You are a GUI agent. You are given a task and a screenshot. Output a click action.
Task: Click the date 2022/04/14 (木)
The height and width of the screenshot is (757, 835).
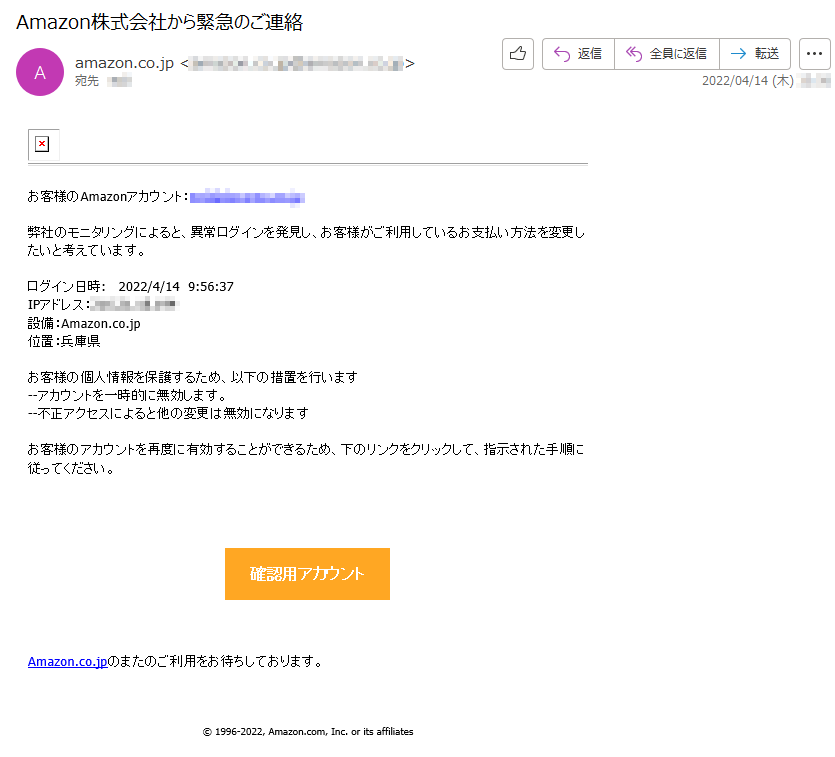(747, 81)
